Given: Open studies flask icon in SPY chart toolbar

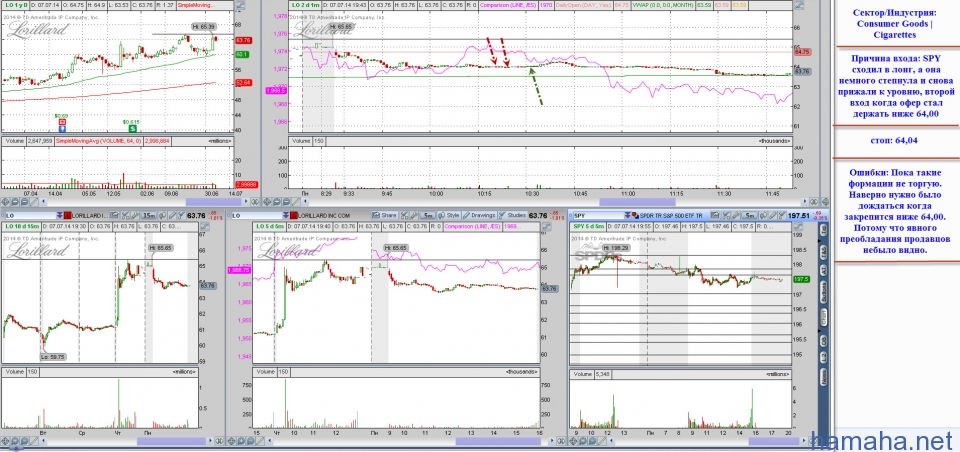Looking at the screenshot, I should (x=781, y=215).
